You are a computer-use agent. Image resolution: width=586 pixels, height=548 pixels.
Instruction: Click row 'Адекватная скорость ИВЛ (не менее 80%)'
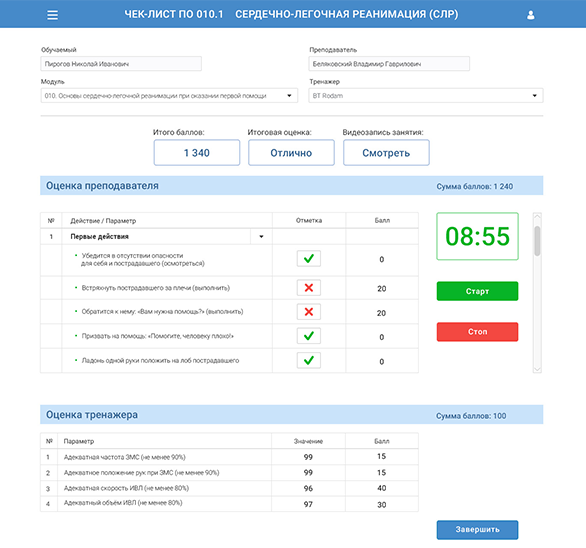coord(229,488)
